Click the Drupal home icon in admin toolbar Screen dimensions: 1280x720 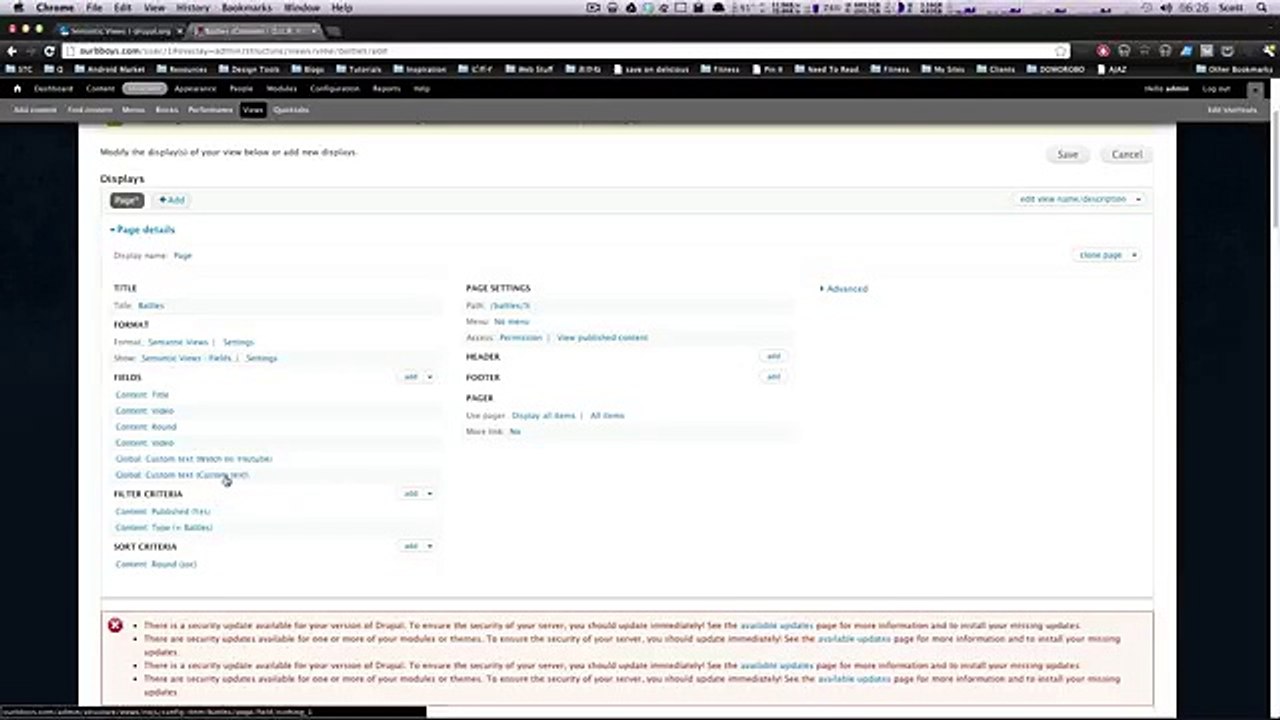(x=17, y=88)
